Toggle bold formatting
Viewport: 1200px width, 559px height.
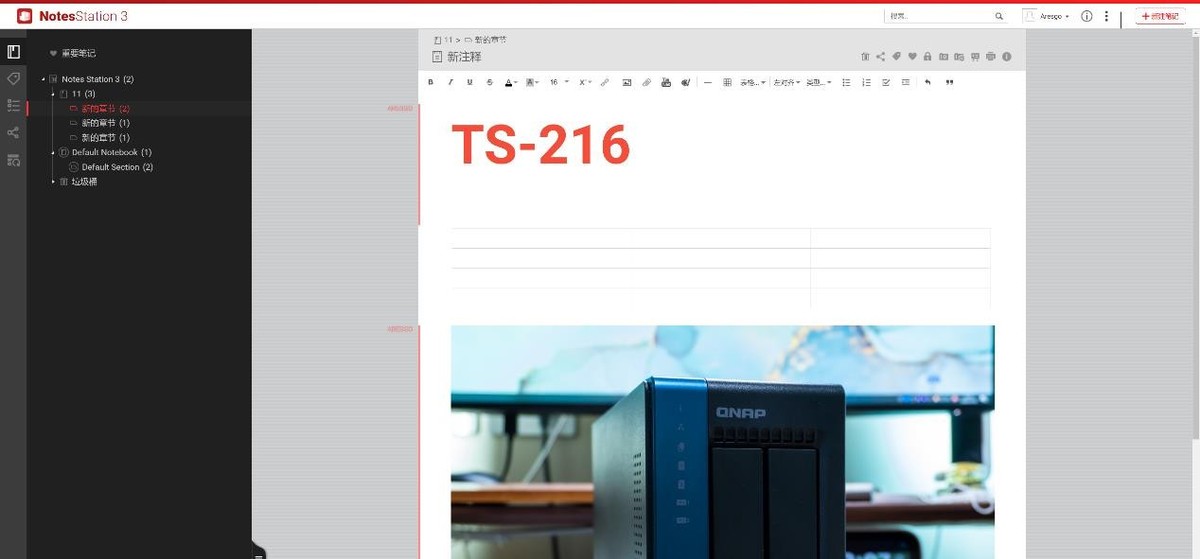[431, 82]
